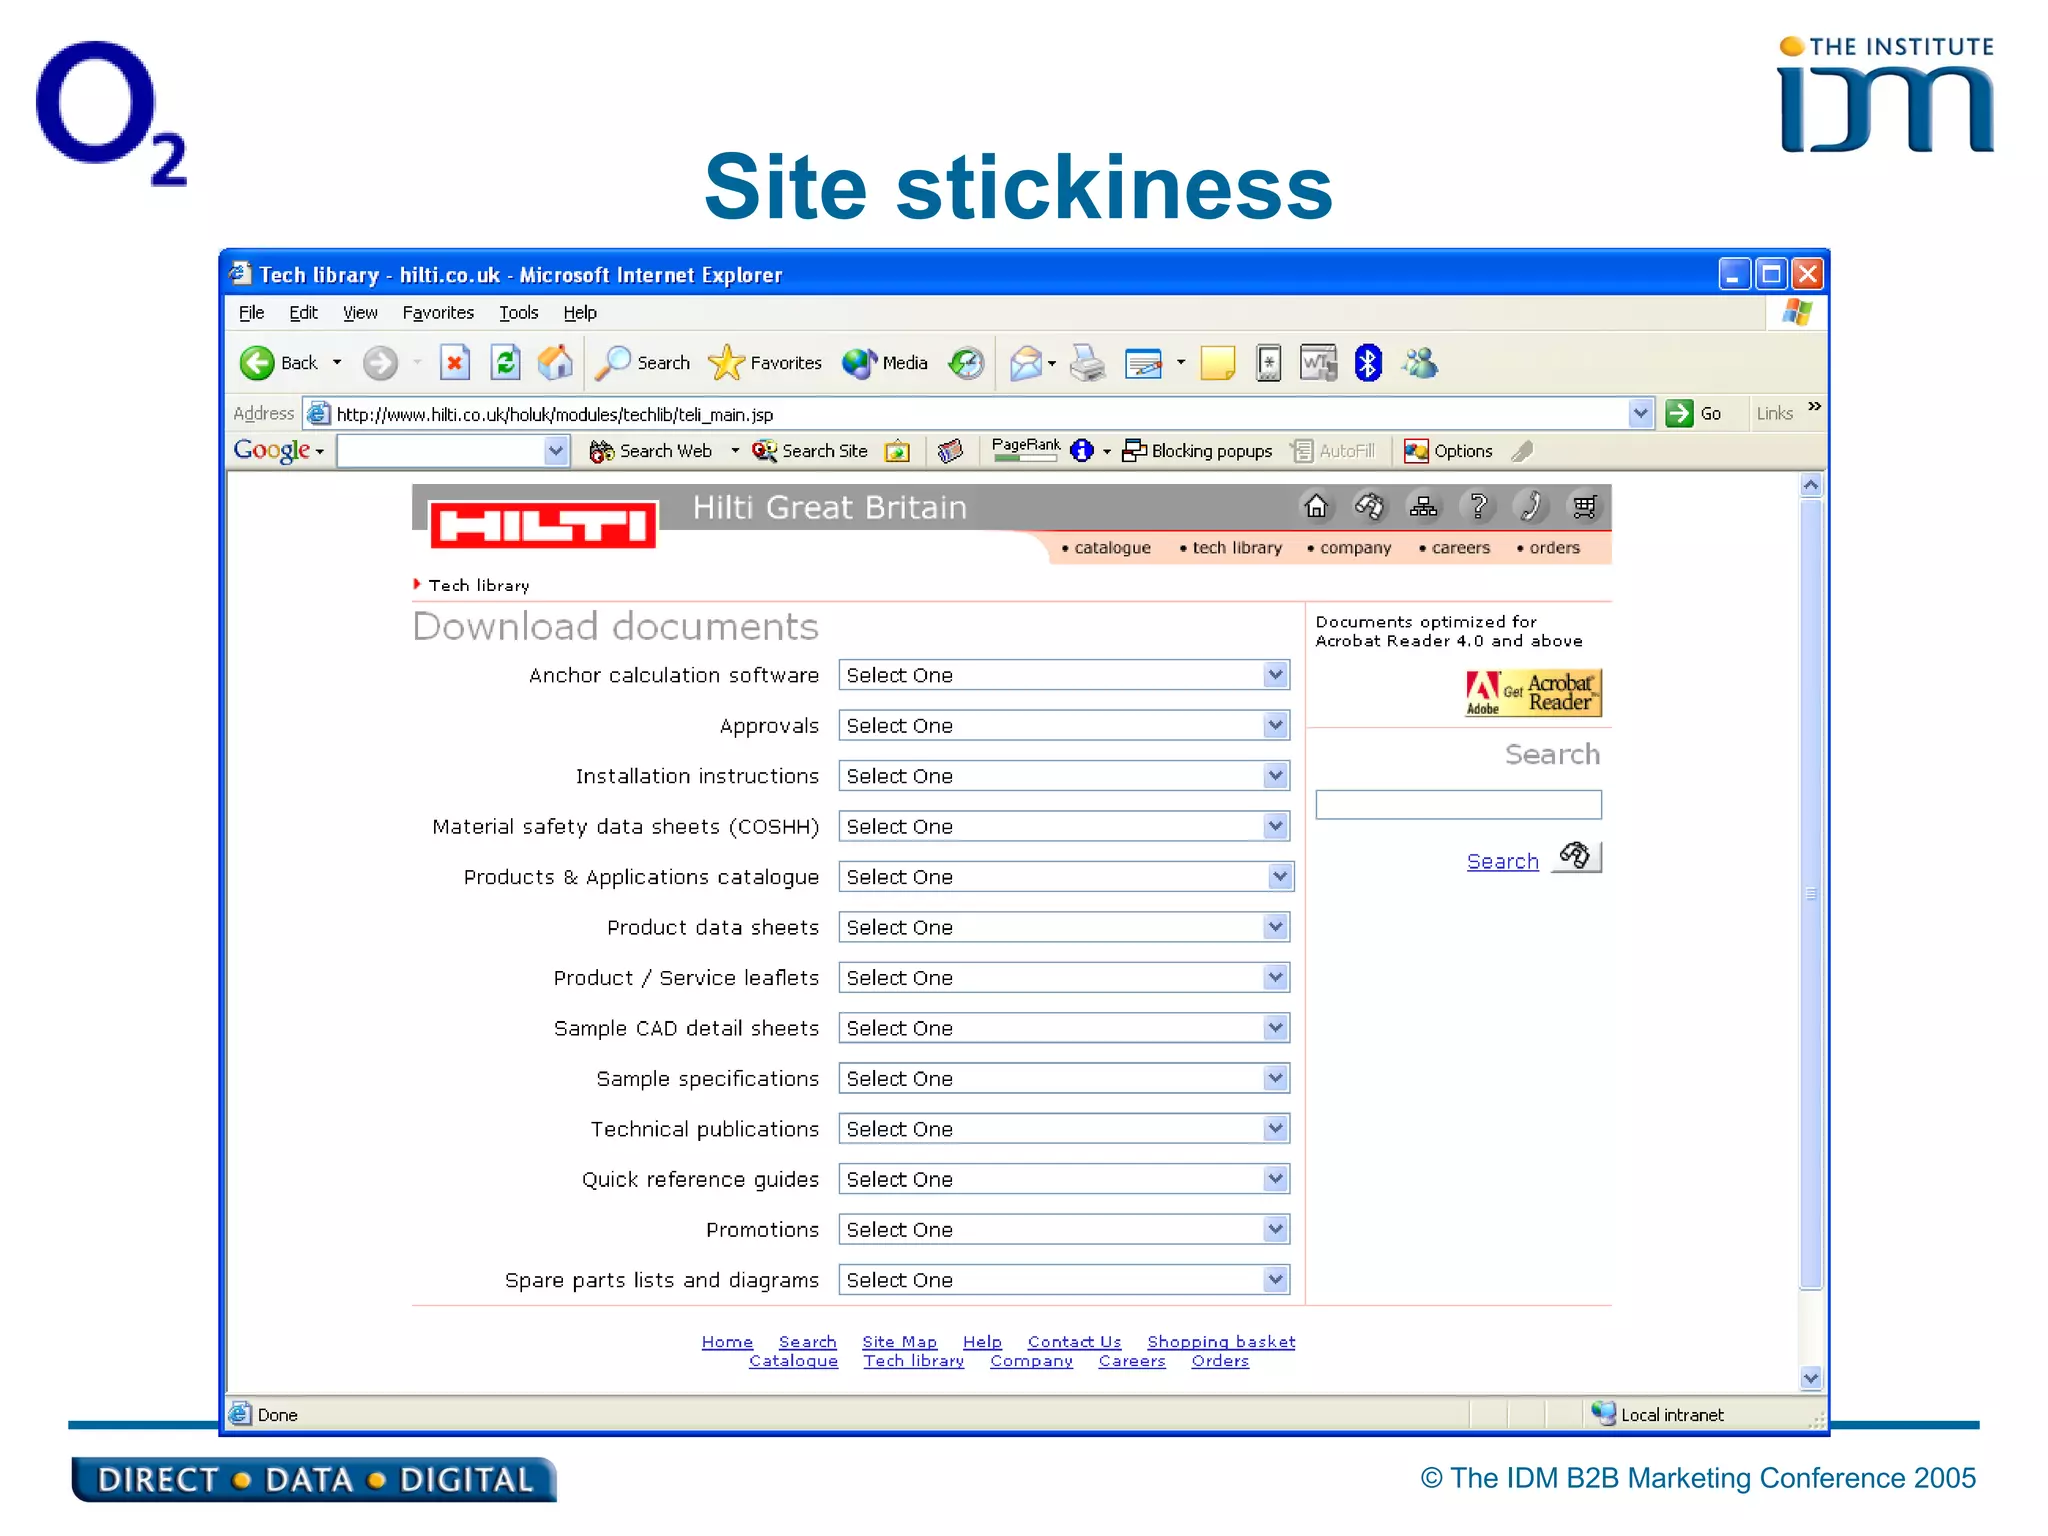Click orders in Hilti navigation bar
The image size is (2048, 1536).
1555,548
